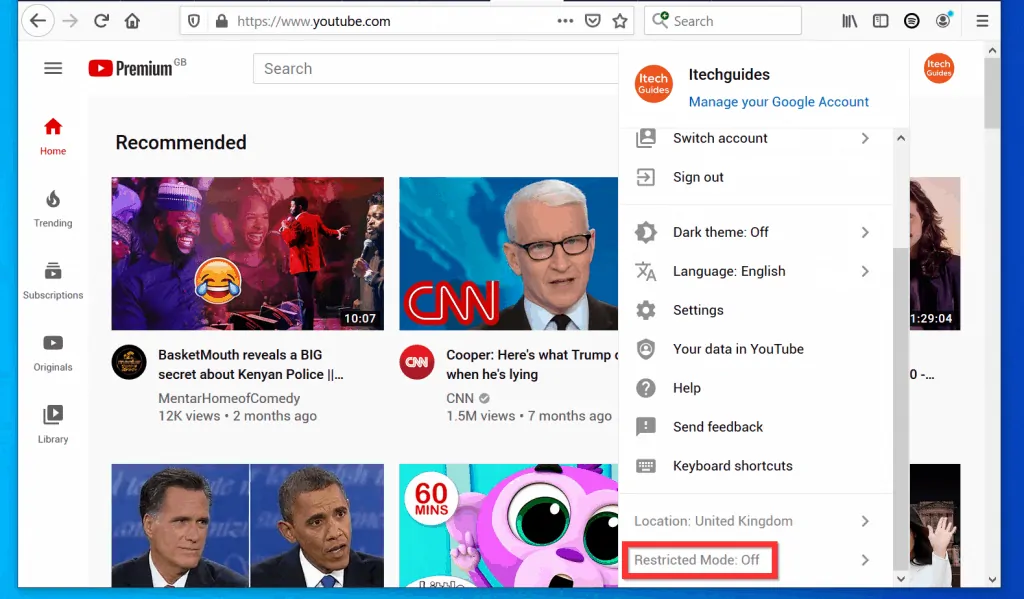1024x599 pixels.
Task: Open the Firefox Library icon
Action: point(850,21)
